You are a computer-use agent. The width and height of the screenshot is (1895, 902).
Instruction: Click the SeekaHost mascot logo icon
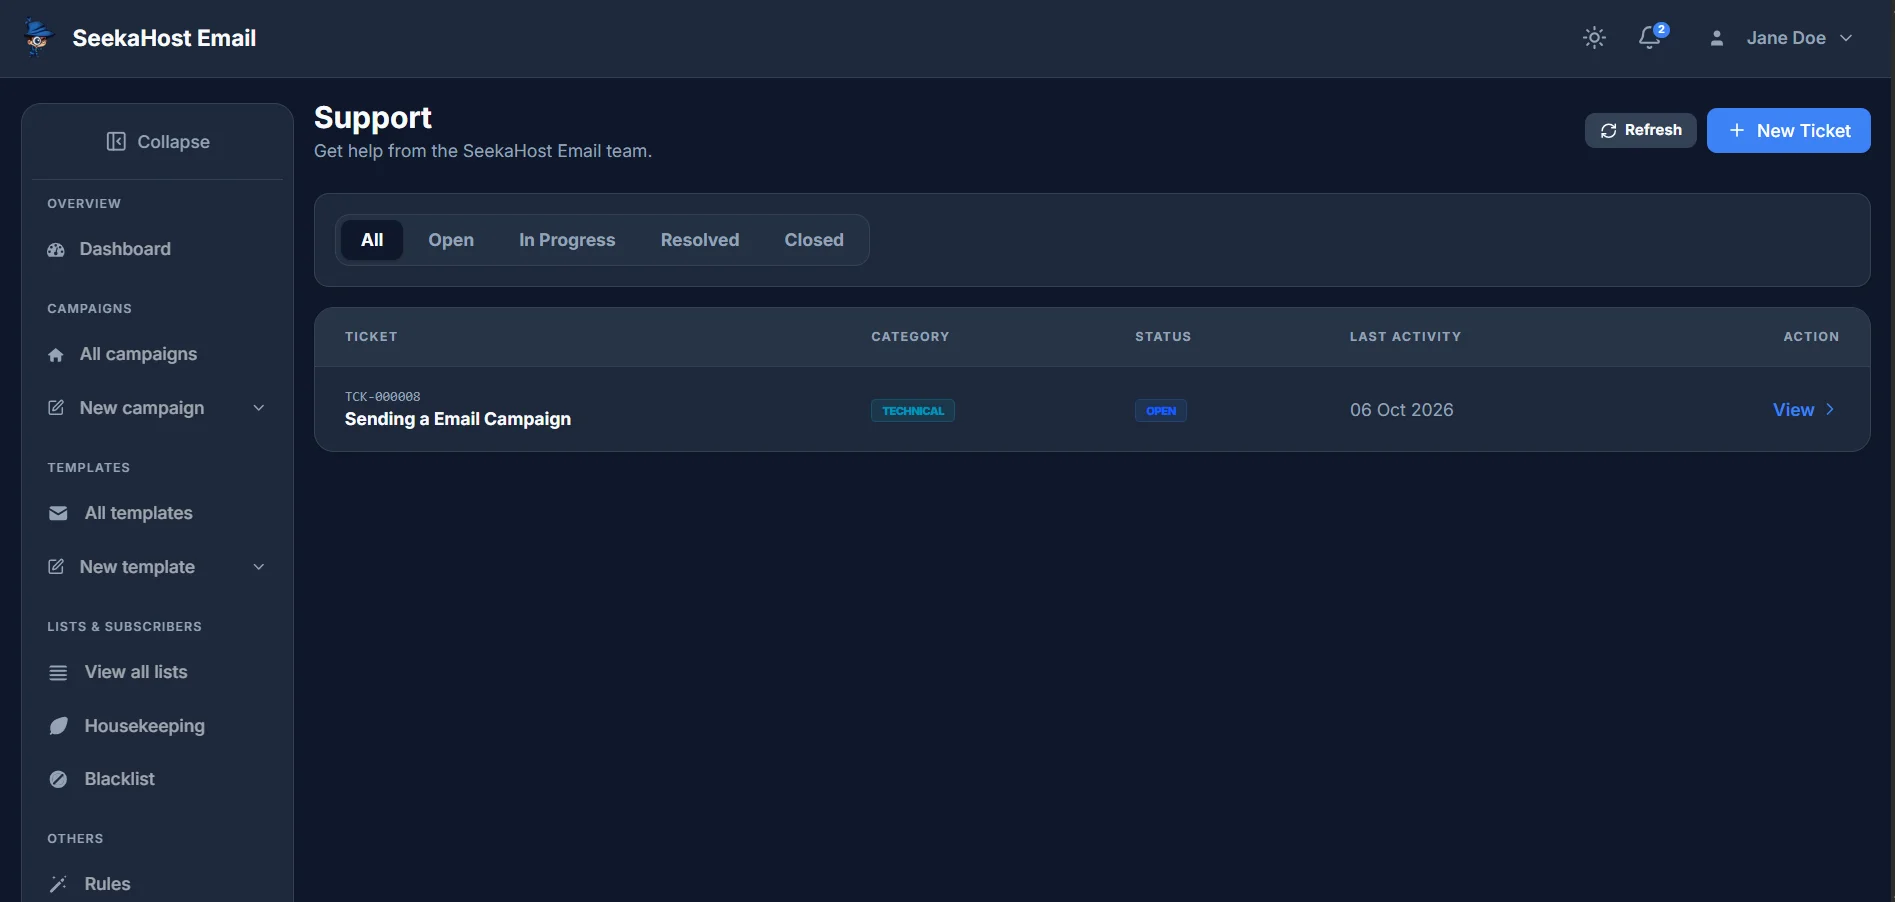[38, 38]
